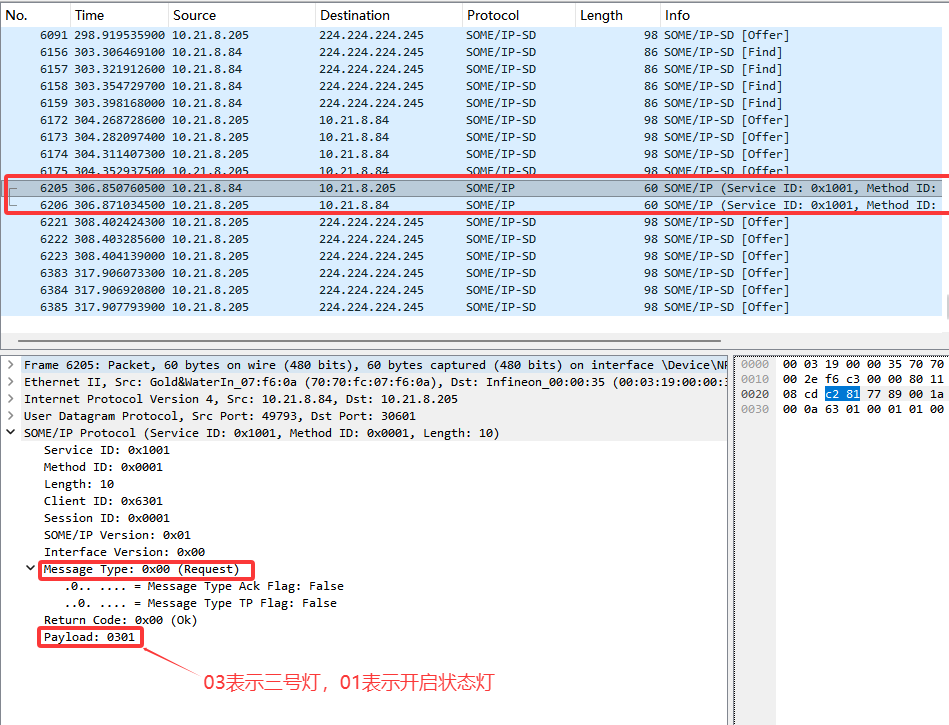Screen dimensions: 949x725
Task: Select the Message Type: 0x00 (Request) field
Action: [142, 569]
